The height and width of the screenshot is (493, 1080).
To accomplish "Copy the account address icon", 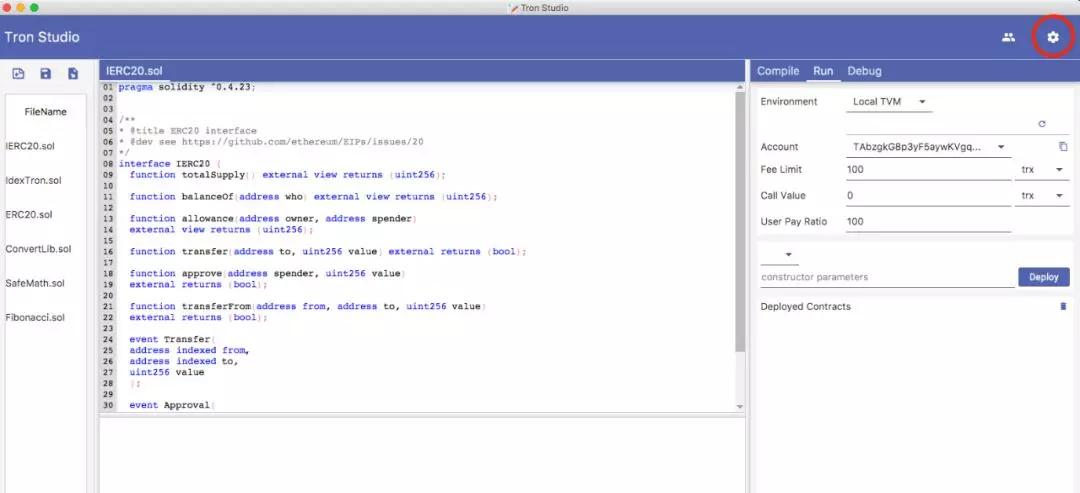I will pos(1063,147).
